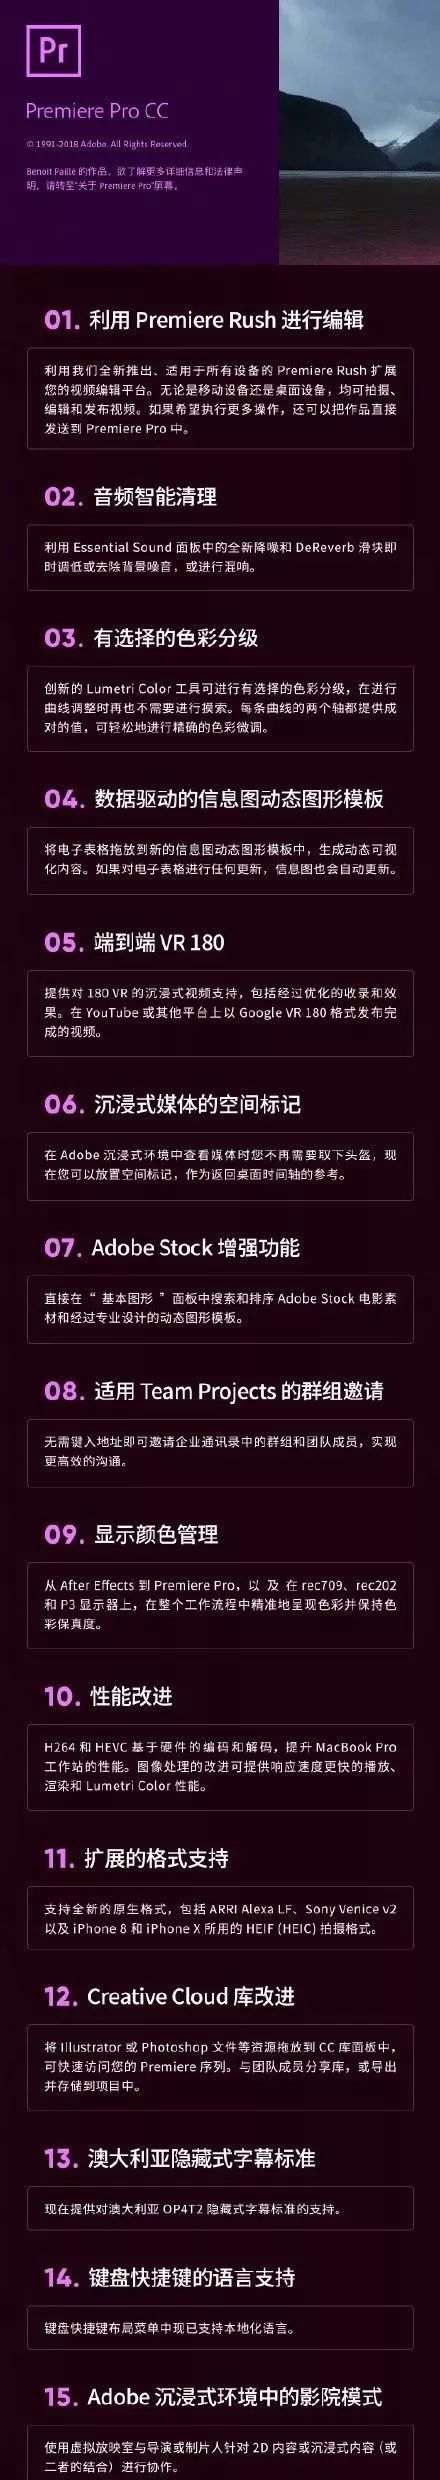The width and height of the screenshot is (440, 2480).
Task: Click the 05 端到端 VR 180 heading
Action: (134, 942)
